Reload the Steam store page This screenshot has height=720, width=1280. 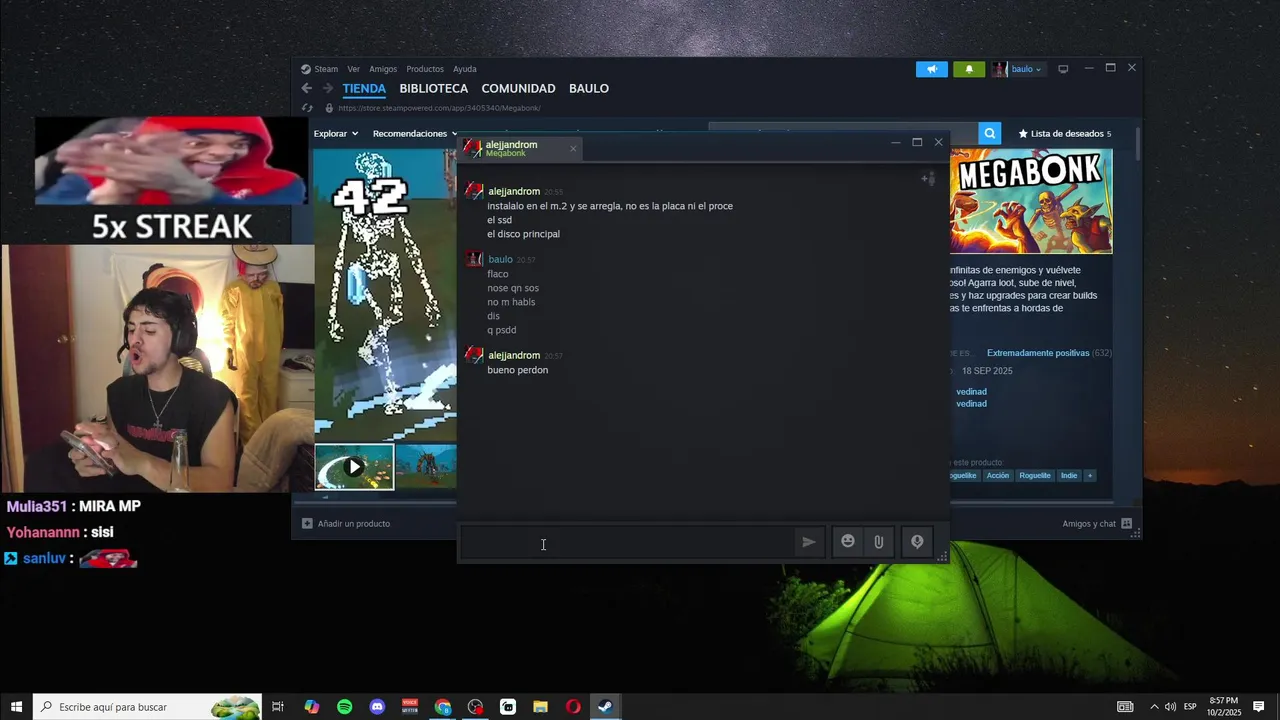308,108
